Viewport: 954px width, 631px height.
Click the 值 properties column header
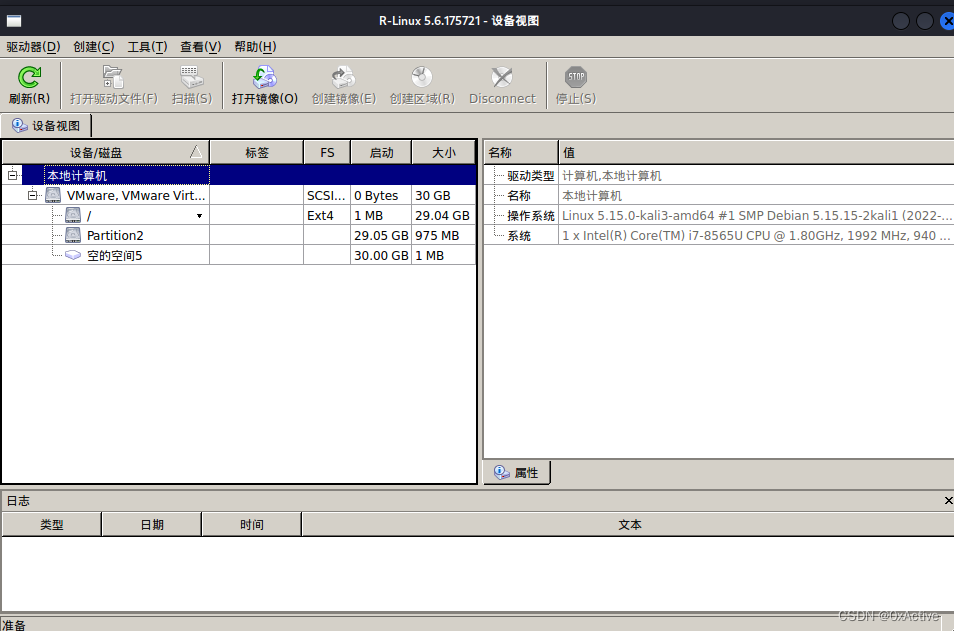tap(756, 153)
